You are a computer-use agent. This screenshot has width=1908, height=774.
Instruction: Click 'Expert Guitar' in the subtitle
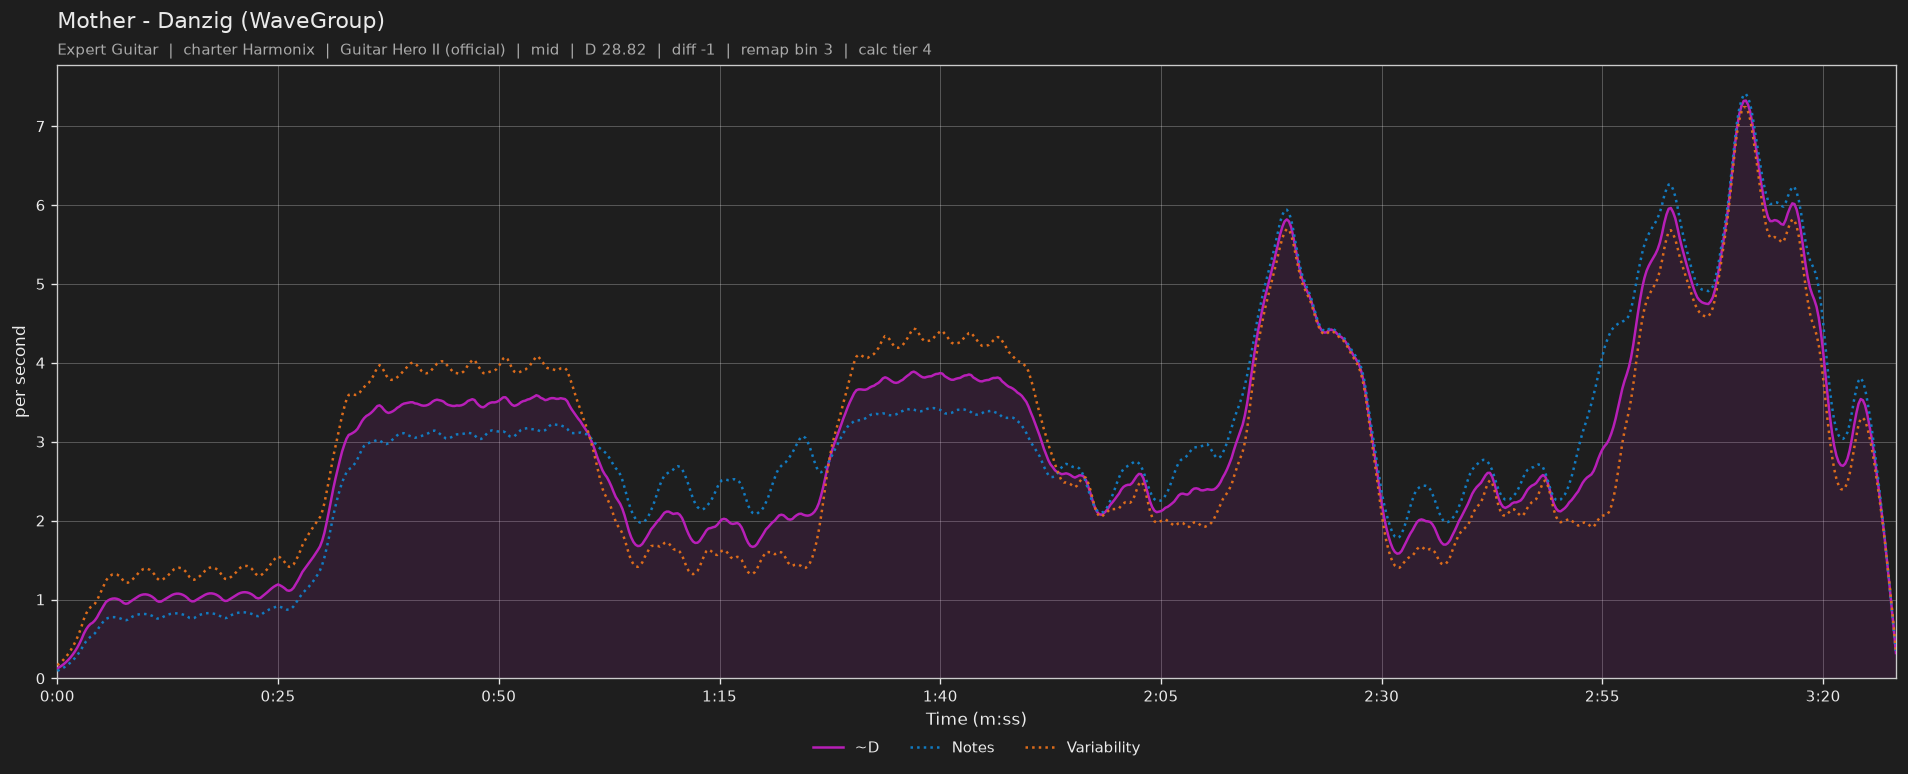tap(108, 50)
